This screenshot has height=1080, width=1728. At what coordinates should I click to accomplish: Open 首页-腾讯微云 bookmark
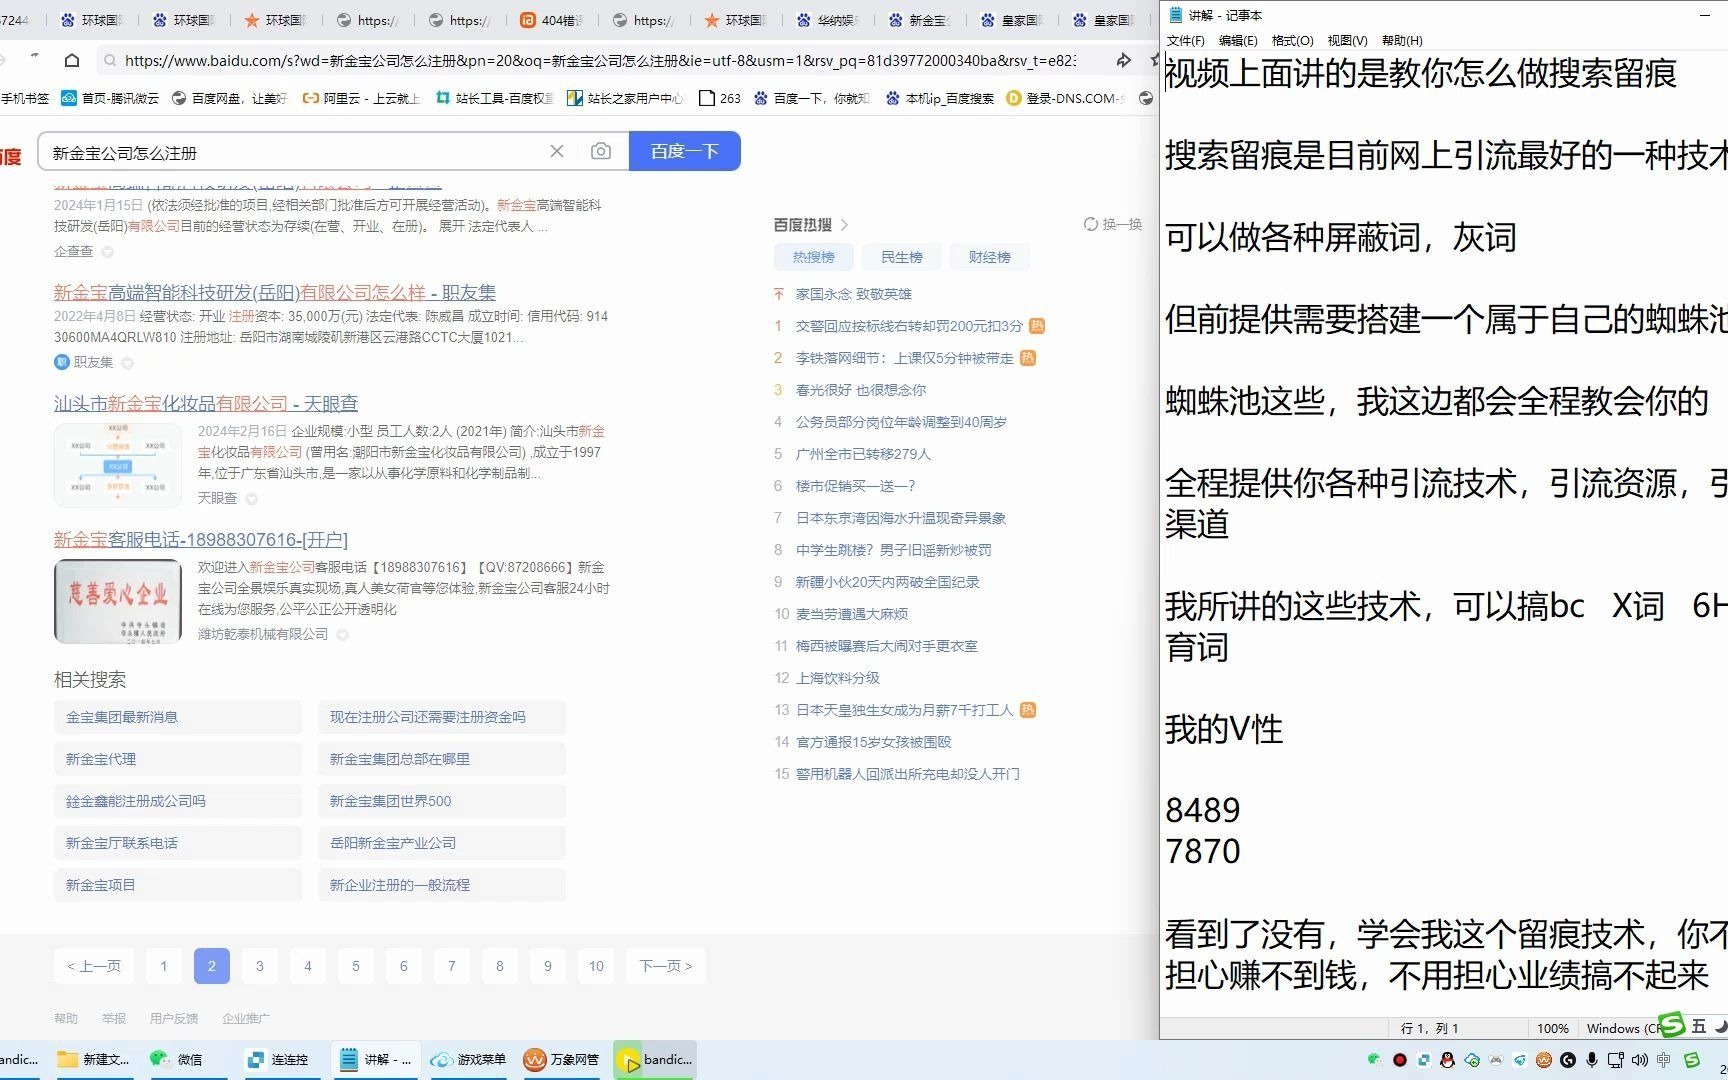coord(110,98)
